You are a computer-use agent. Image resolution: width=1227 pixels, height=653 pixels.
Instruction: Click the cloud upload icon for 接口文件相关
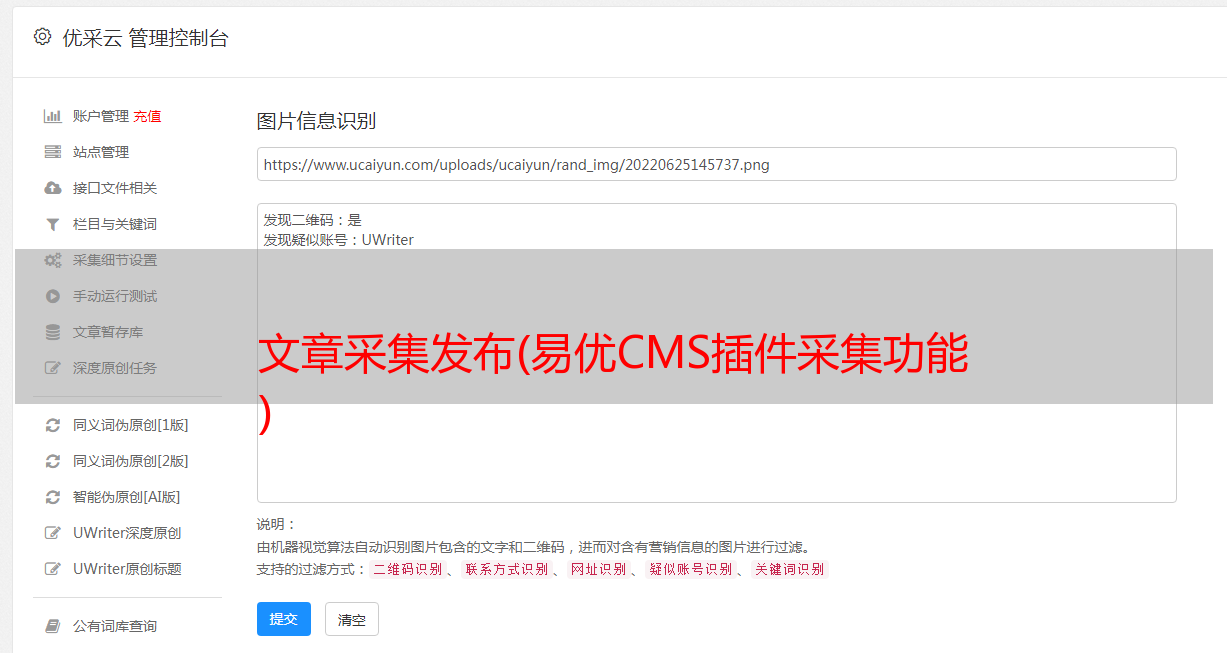53,188
